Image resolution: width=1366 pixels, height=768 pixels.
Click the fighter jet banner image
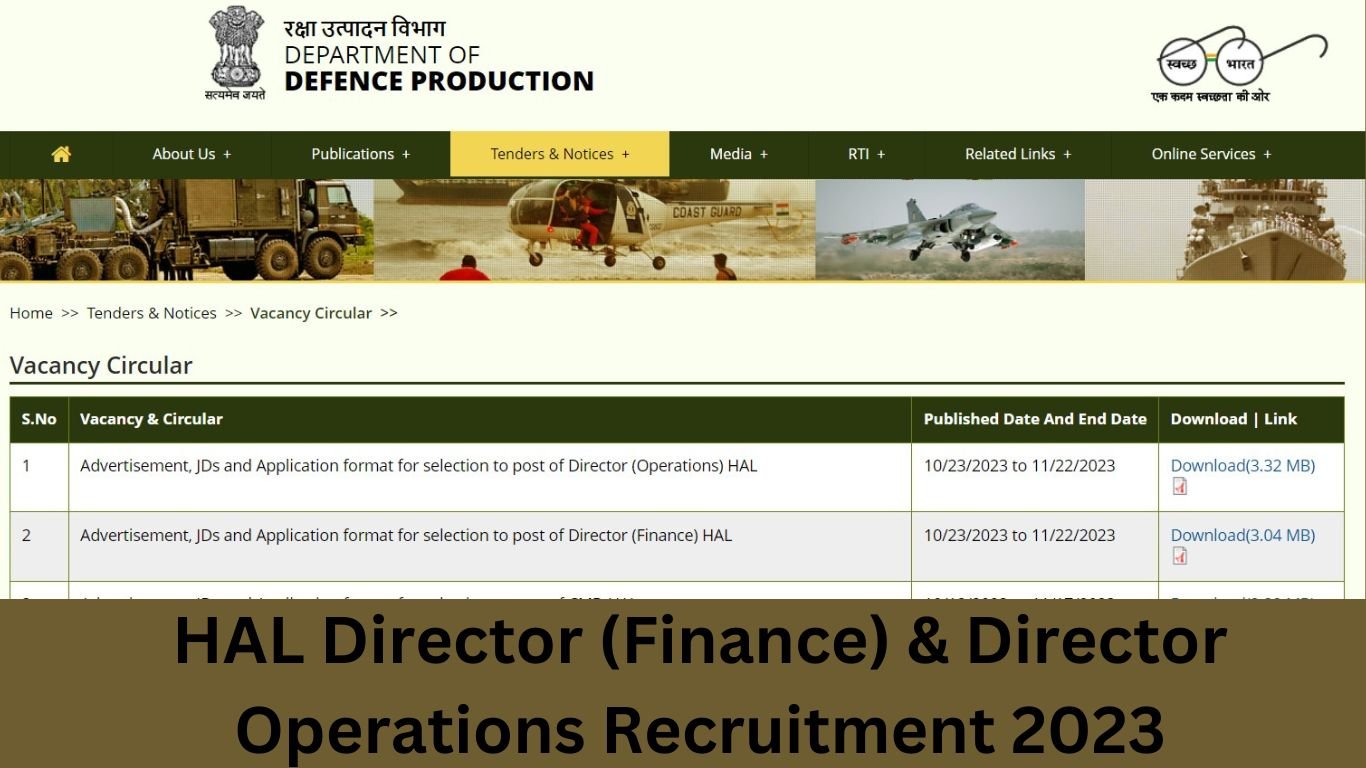[x=950, y=229]
